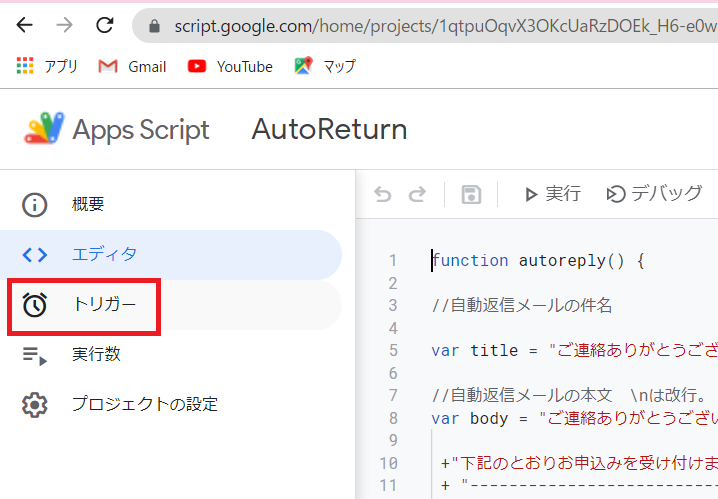Open the トリガー triggers page
This screenshot has height=499, width=718.
click(103, 305)
